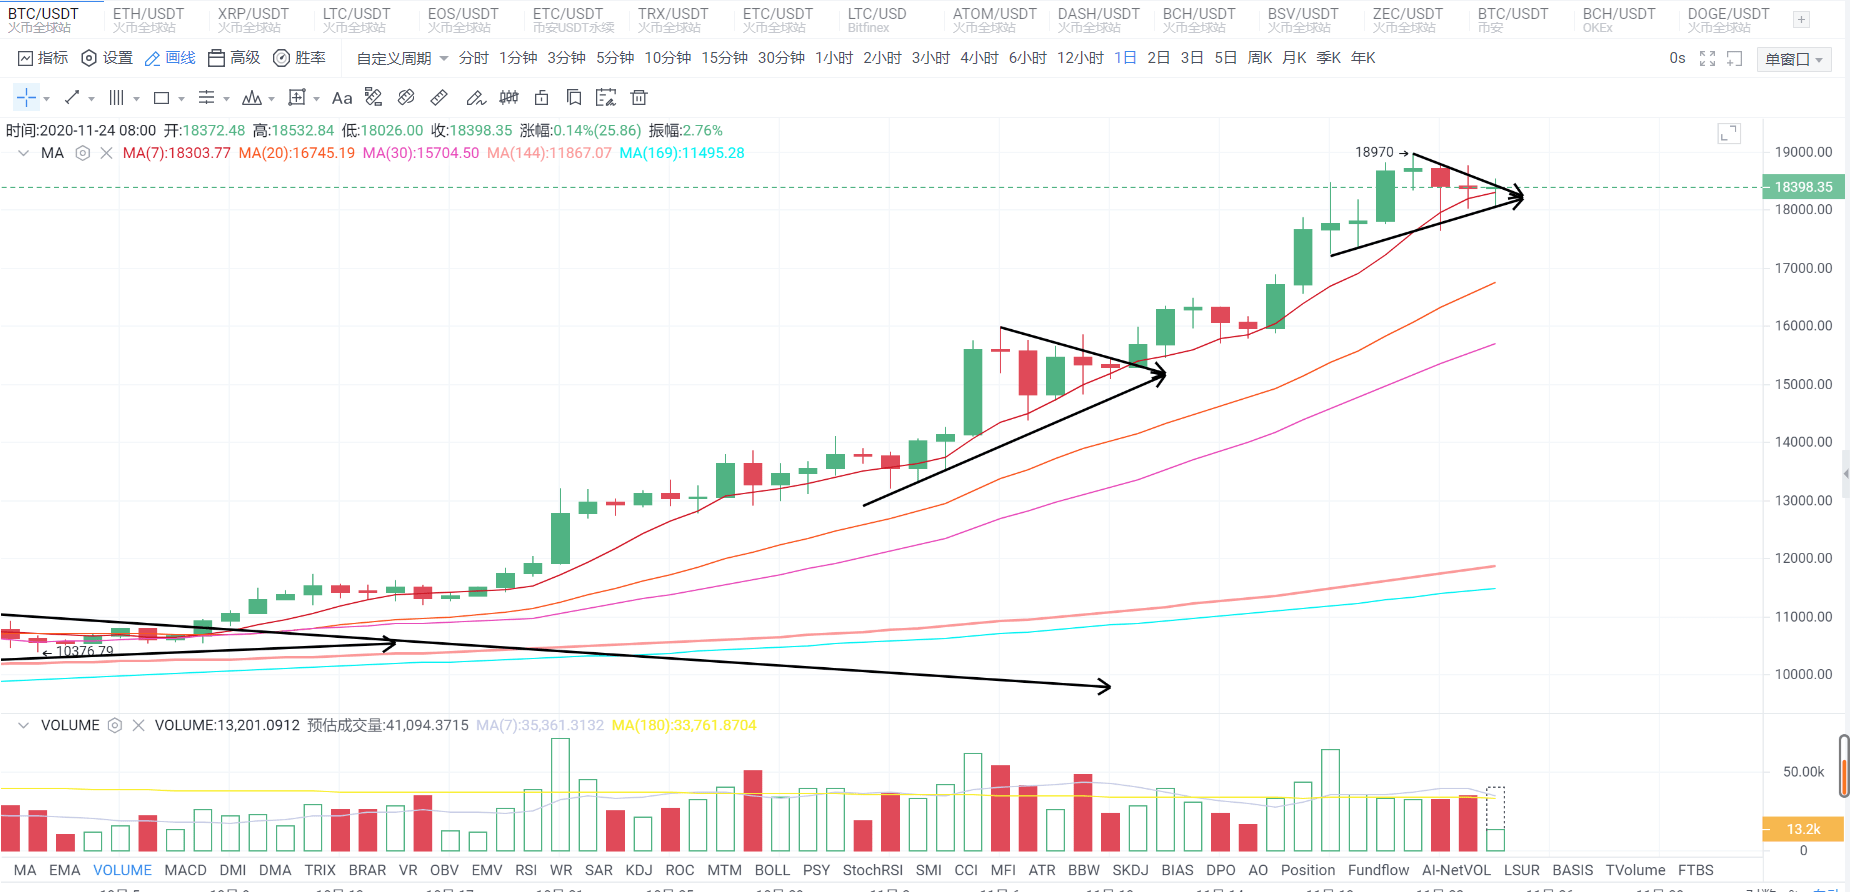Select the MACD indicator tab

185,870
